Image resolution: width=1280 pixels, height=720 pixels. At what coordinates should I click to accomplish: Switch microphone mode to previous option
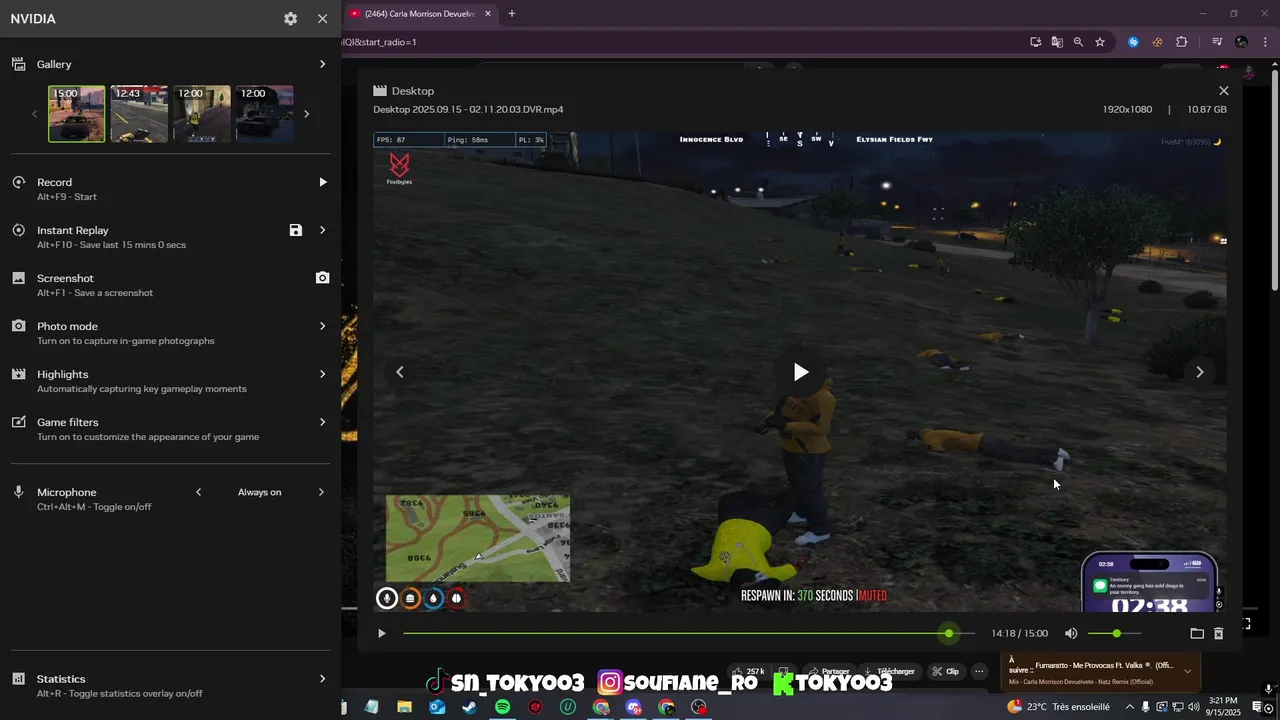coord(198,492)
